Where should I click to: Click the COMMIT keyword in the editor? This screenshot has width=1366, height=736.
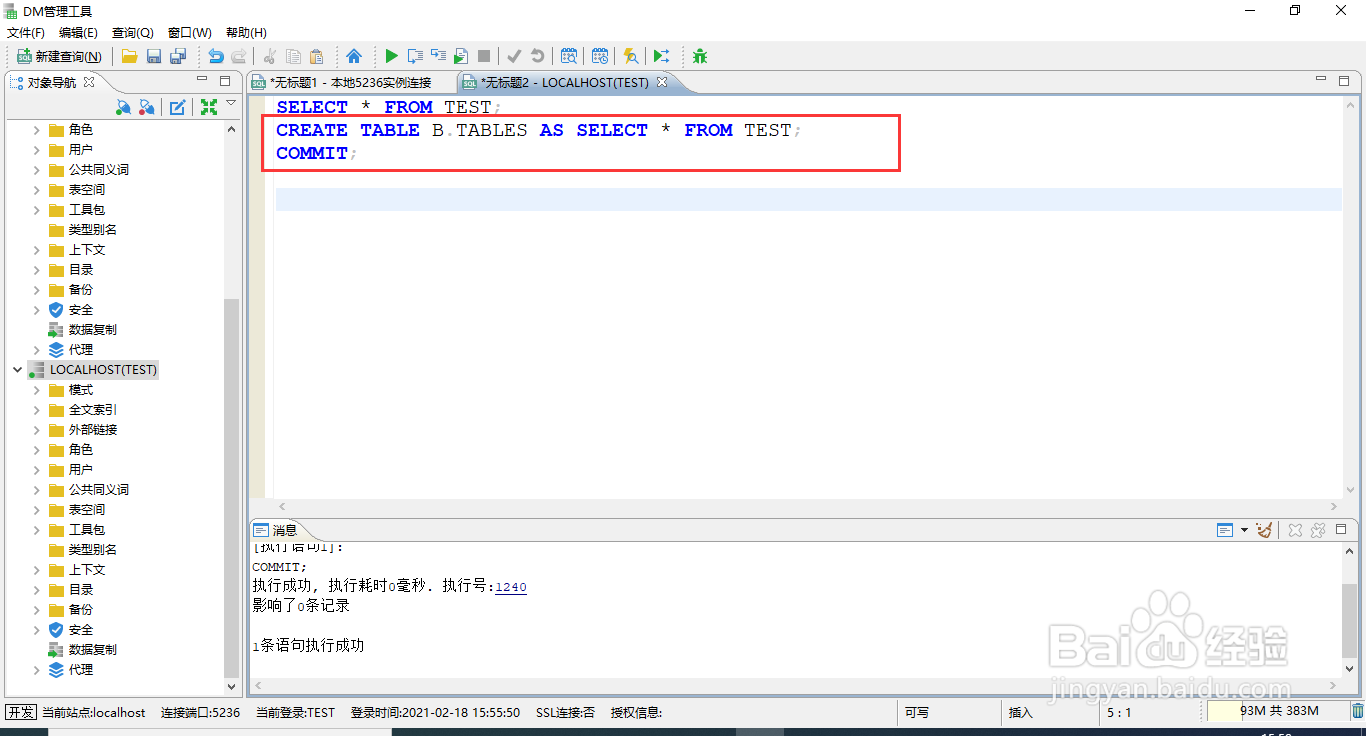point(312,153)
